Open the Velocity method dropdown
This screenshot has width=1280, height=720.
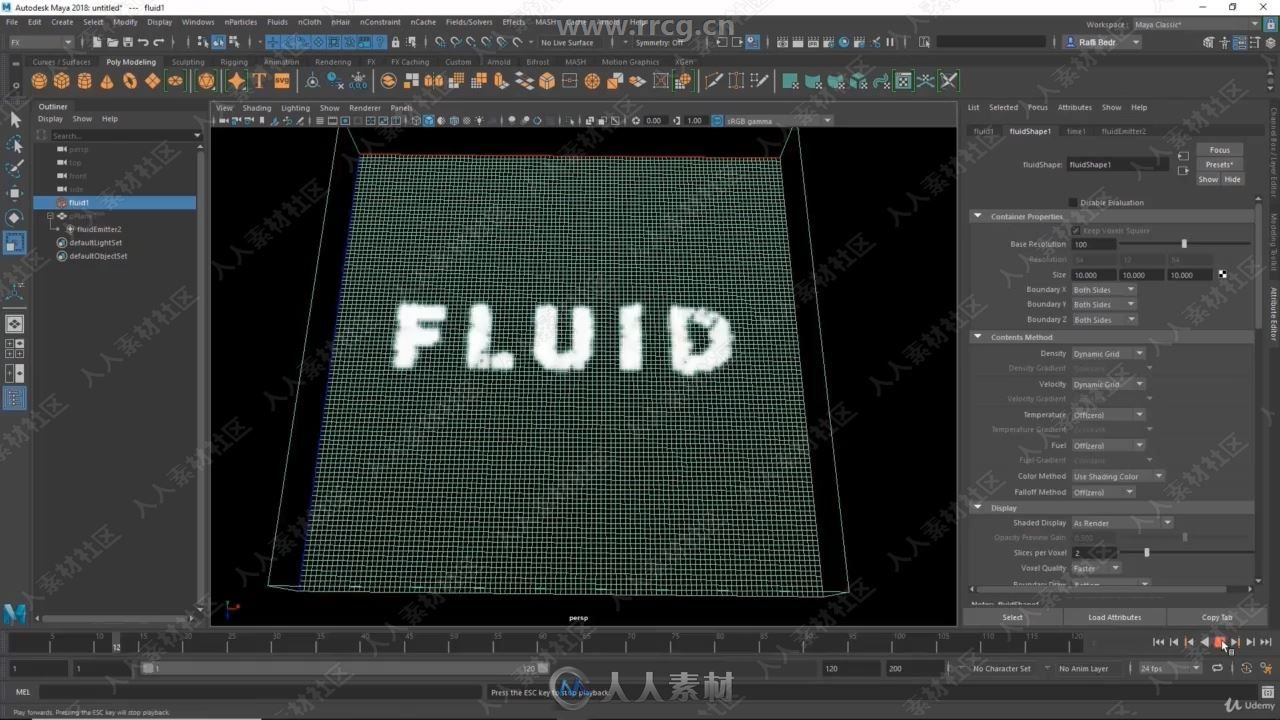1108,384
